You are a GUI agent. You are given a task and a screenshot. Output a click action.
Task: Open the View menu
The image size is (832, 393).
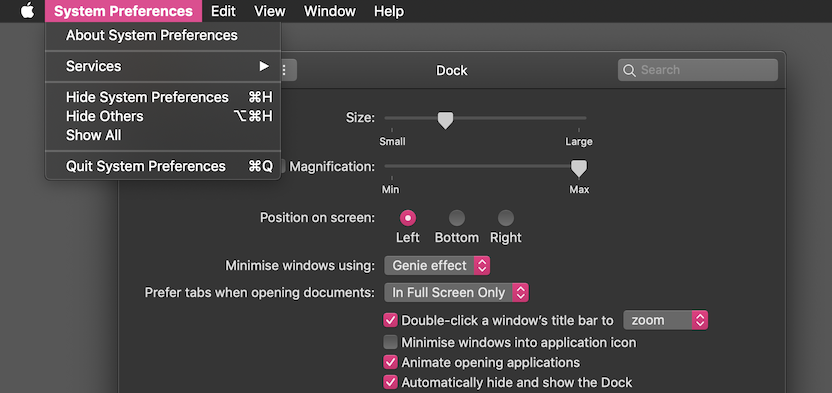point(270,11)
